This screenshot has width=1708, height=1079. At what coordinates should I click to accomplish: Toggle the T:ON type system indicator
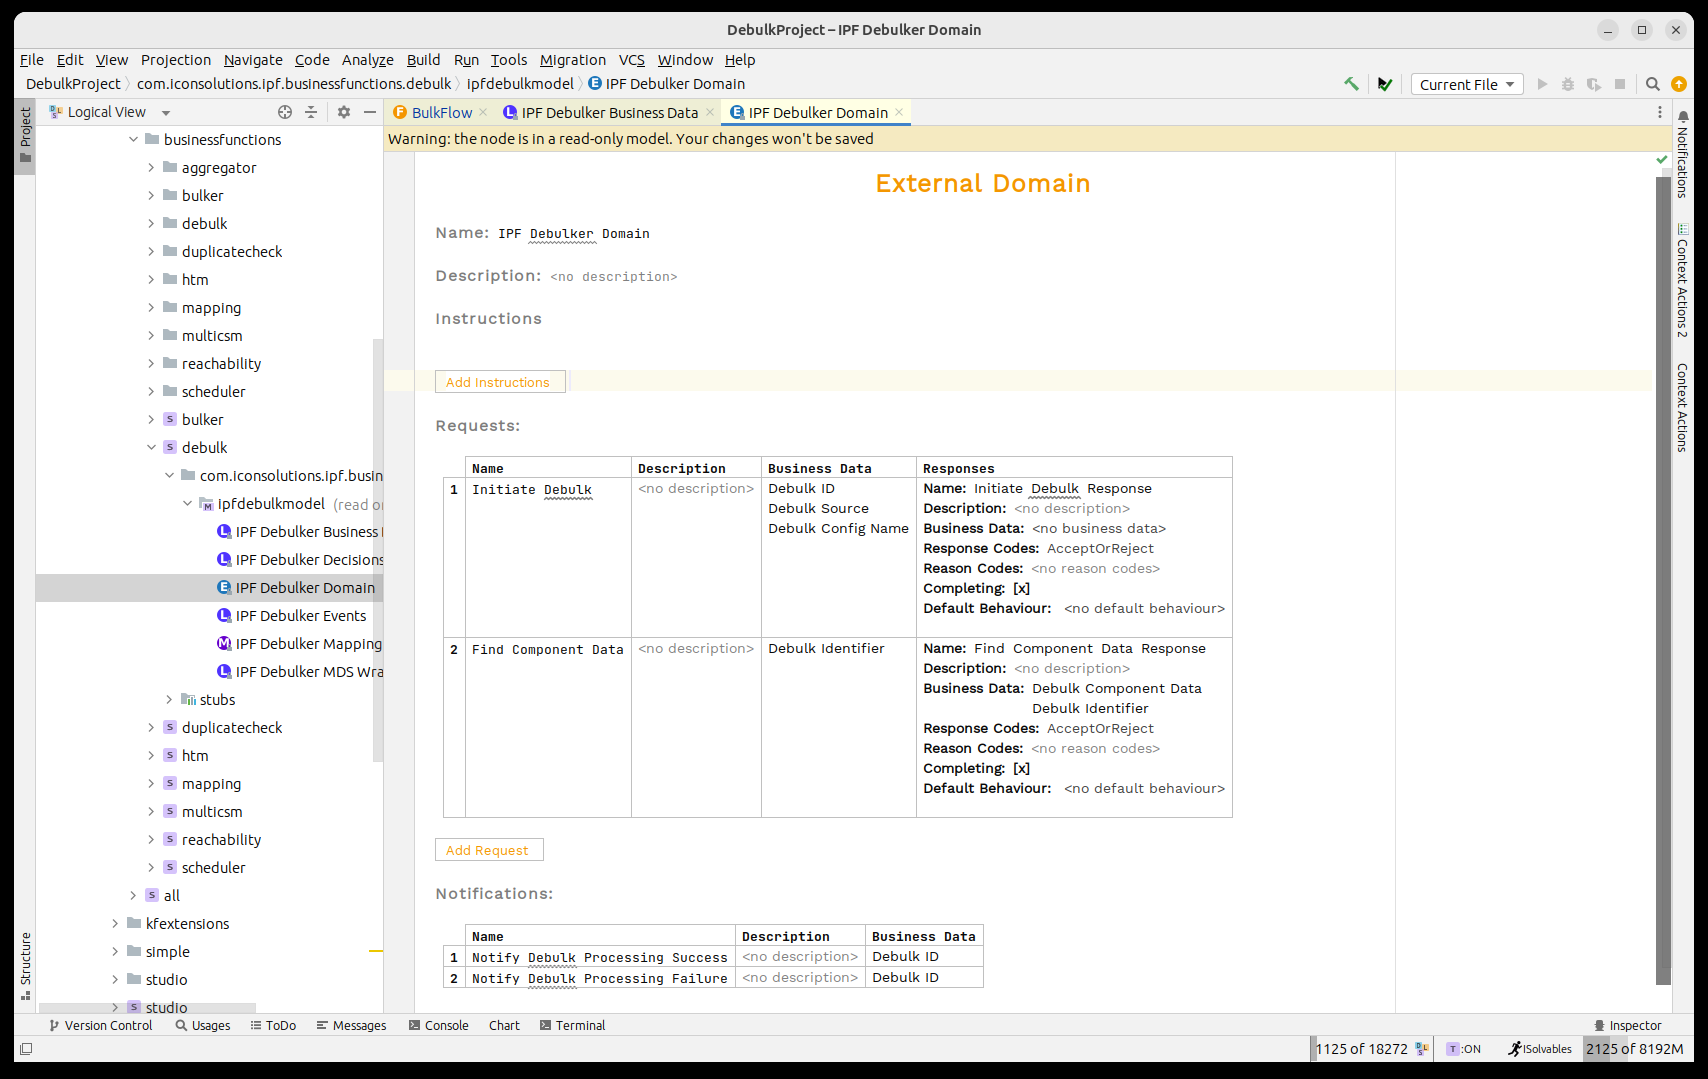coord(1464,1049)
